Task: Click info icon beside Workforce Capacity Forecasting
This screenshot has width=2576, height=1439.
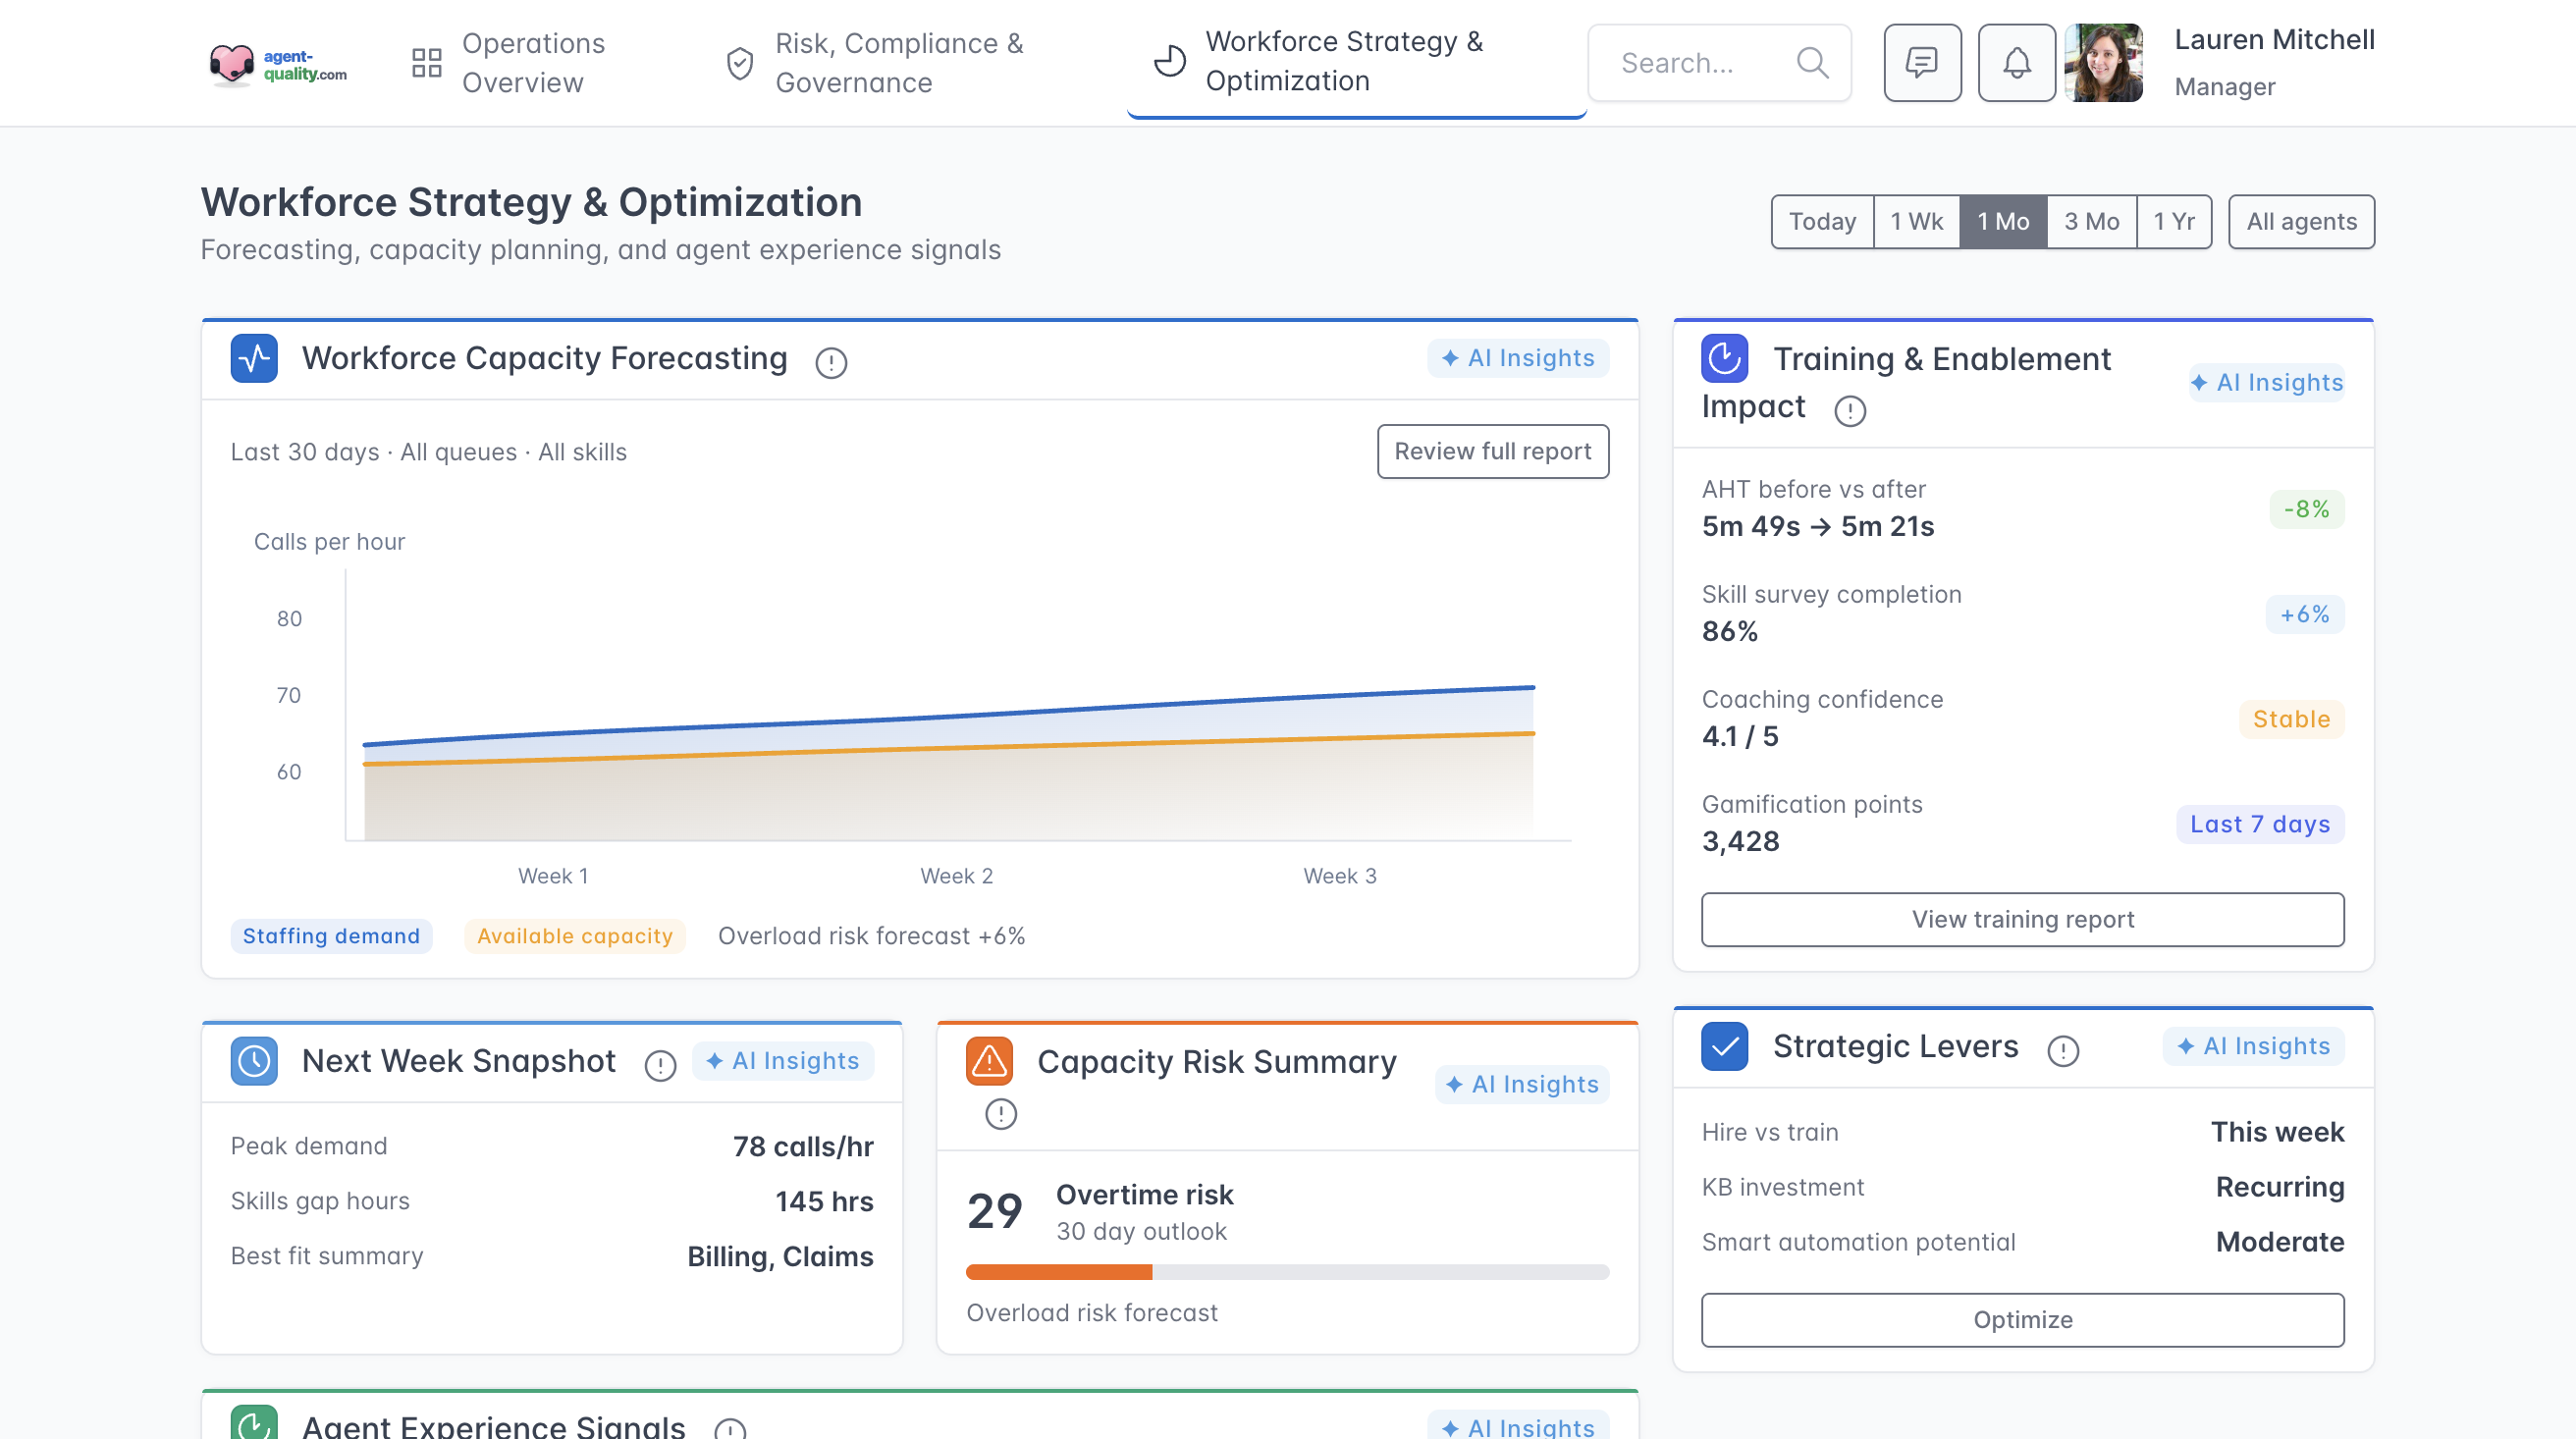Action: [830, 362]
